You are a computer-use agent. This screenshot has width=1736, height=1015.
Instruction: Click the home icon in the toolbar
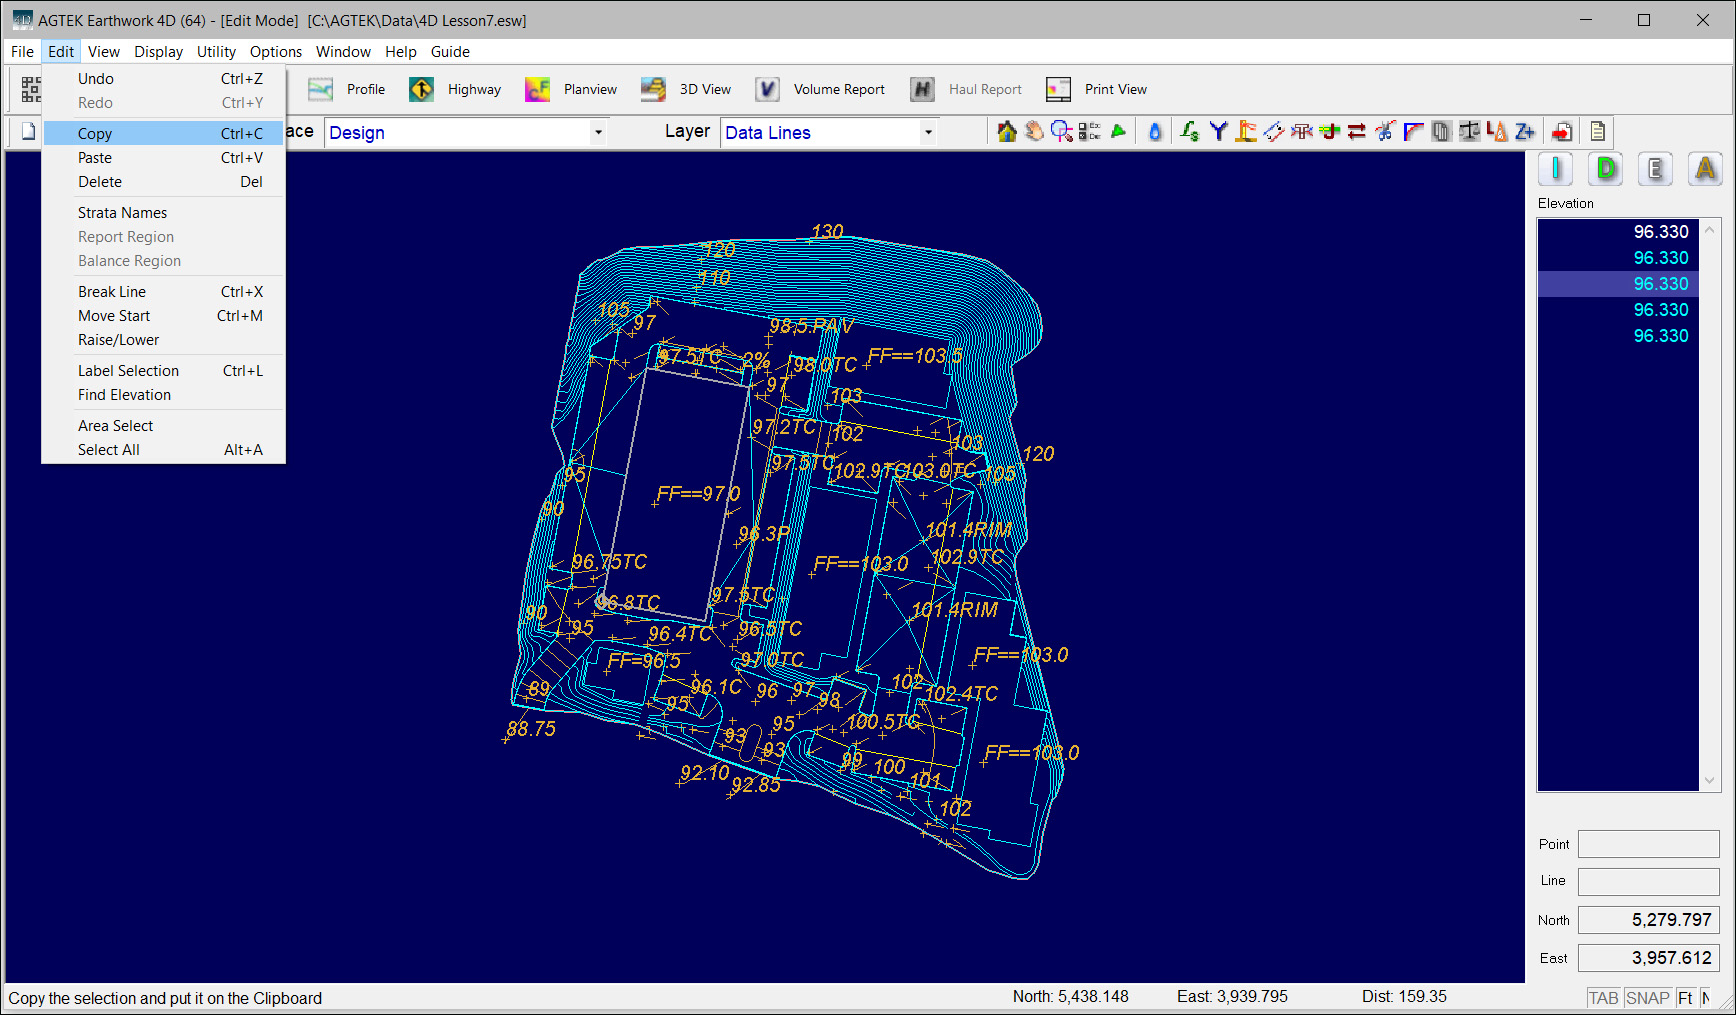1007,132
